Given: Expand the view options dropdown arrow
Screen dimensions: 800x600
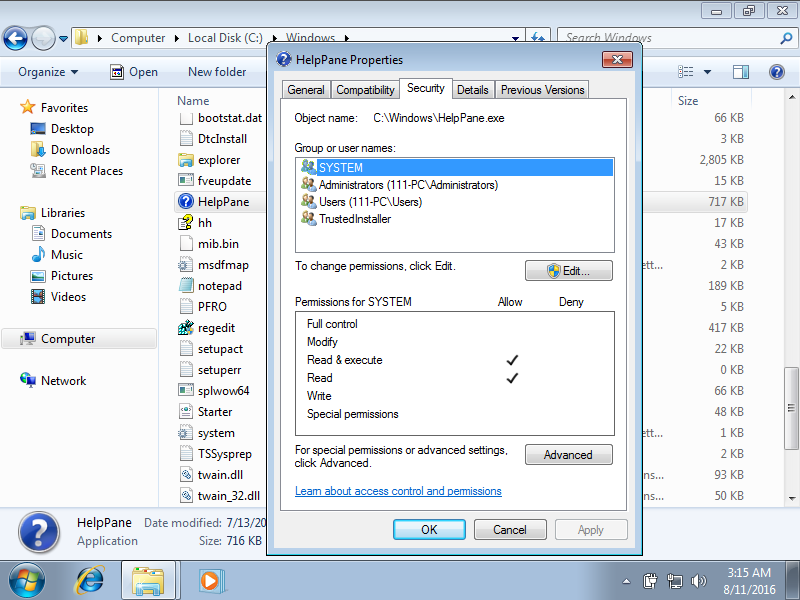Looking at the screenshot, I should 707,72.
